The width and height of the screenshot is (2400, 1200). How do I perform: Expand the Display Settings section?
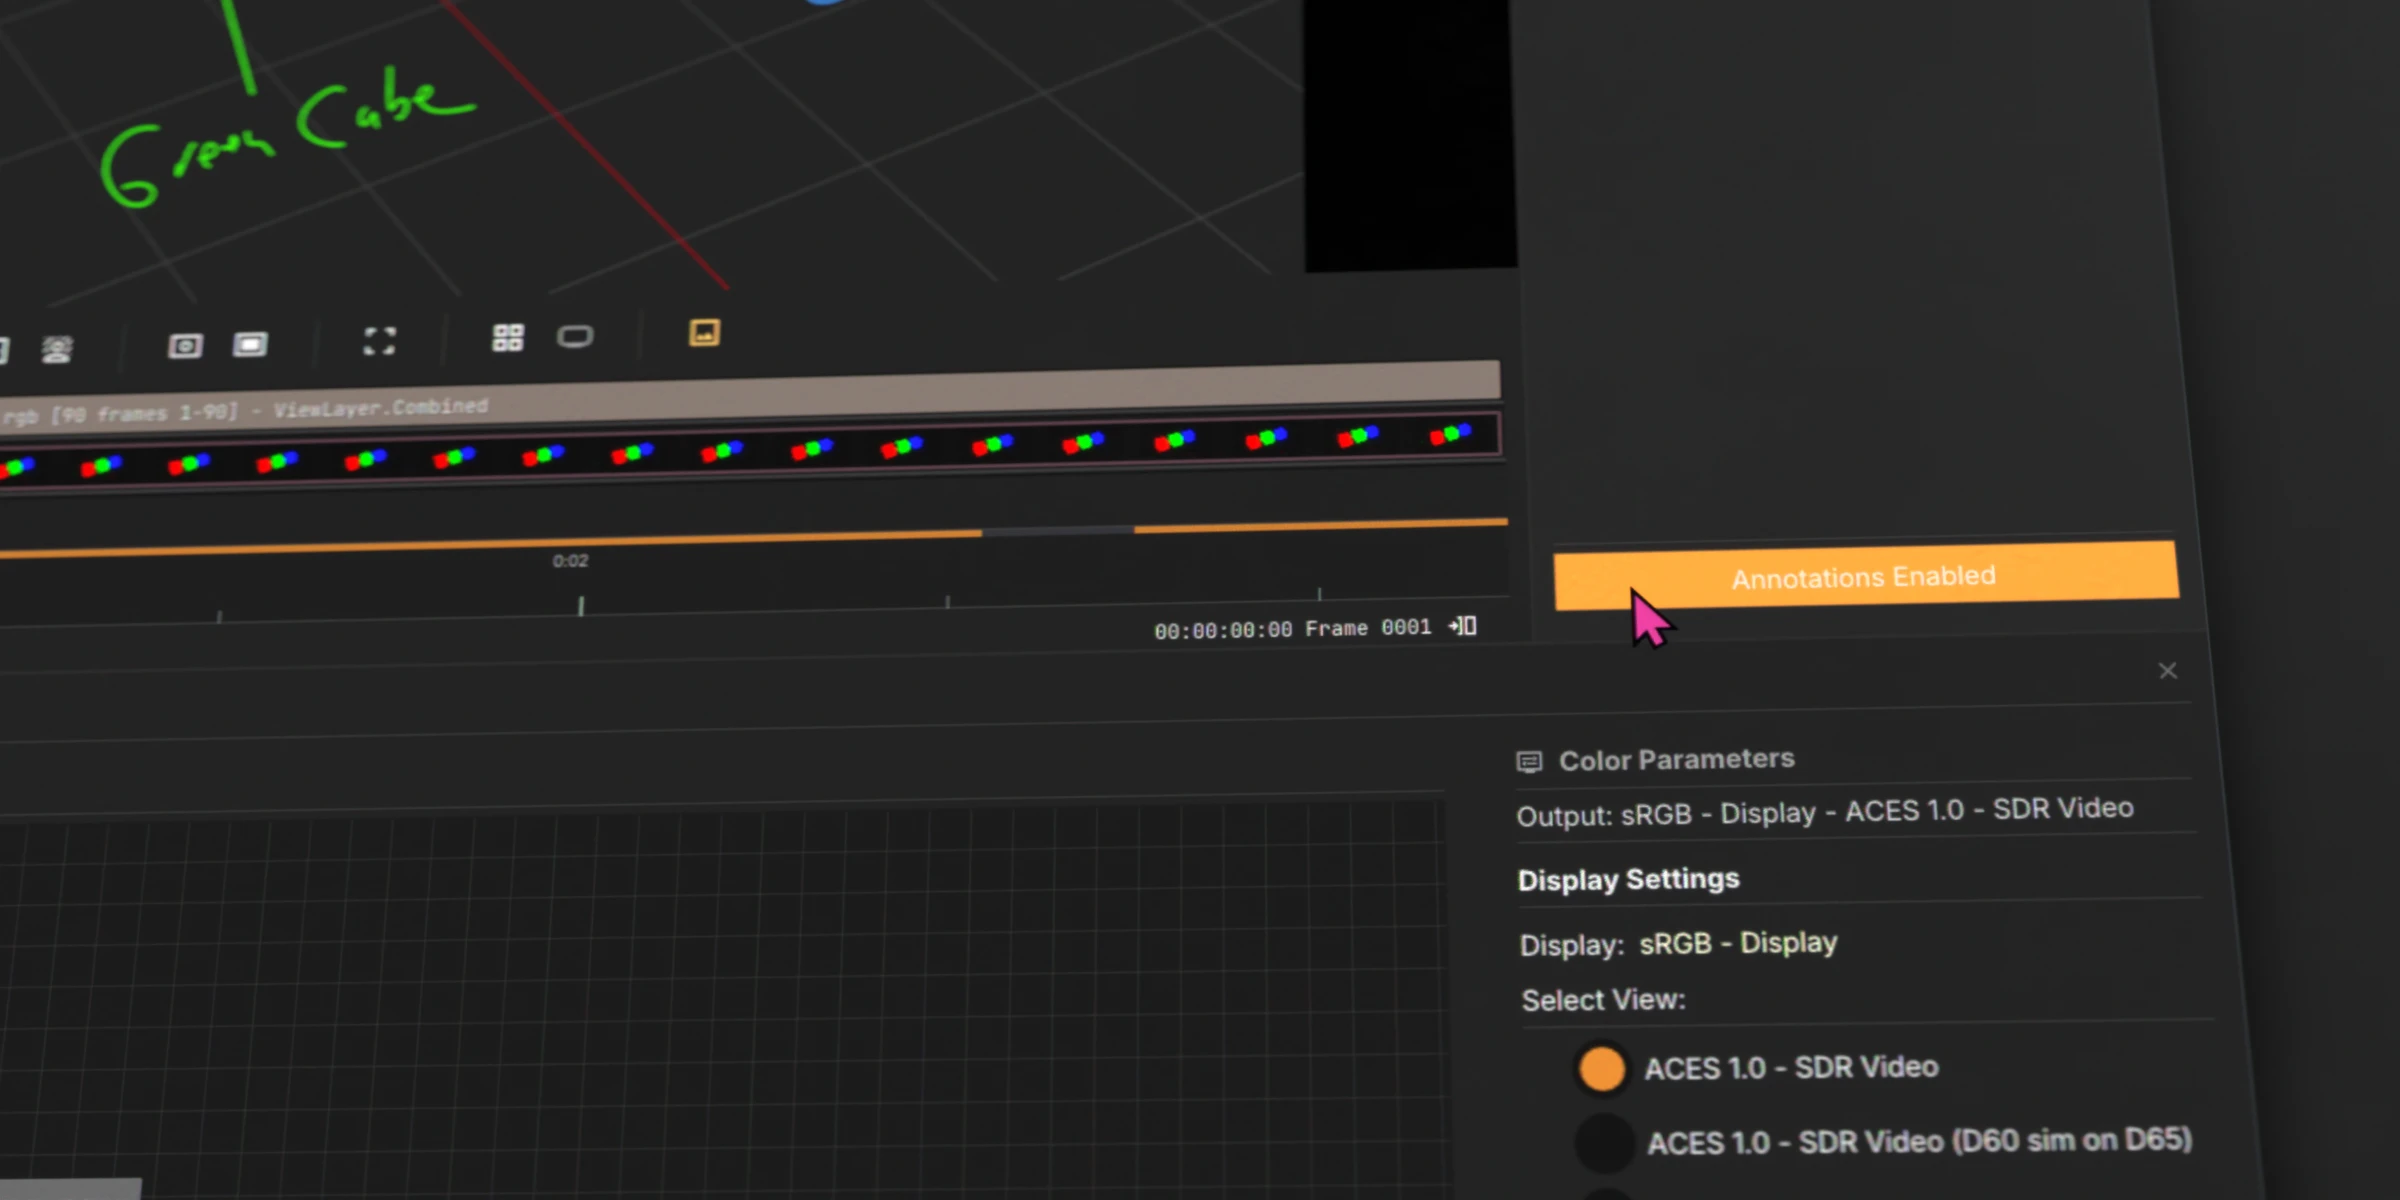[1628, 879]
